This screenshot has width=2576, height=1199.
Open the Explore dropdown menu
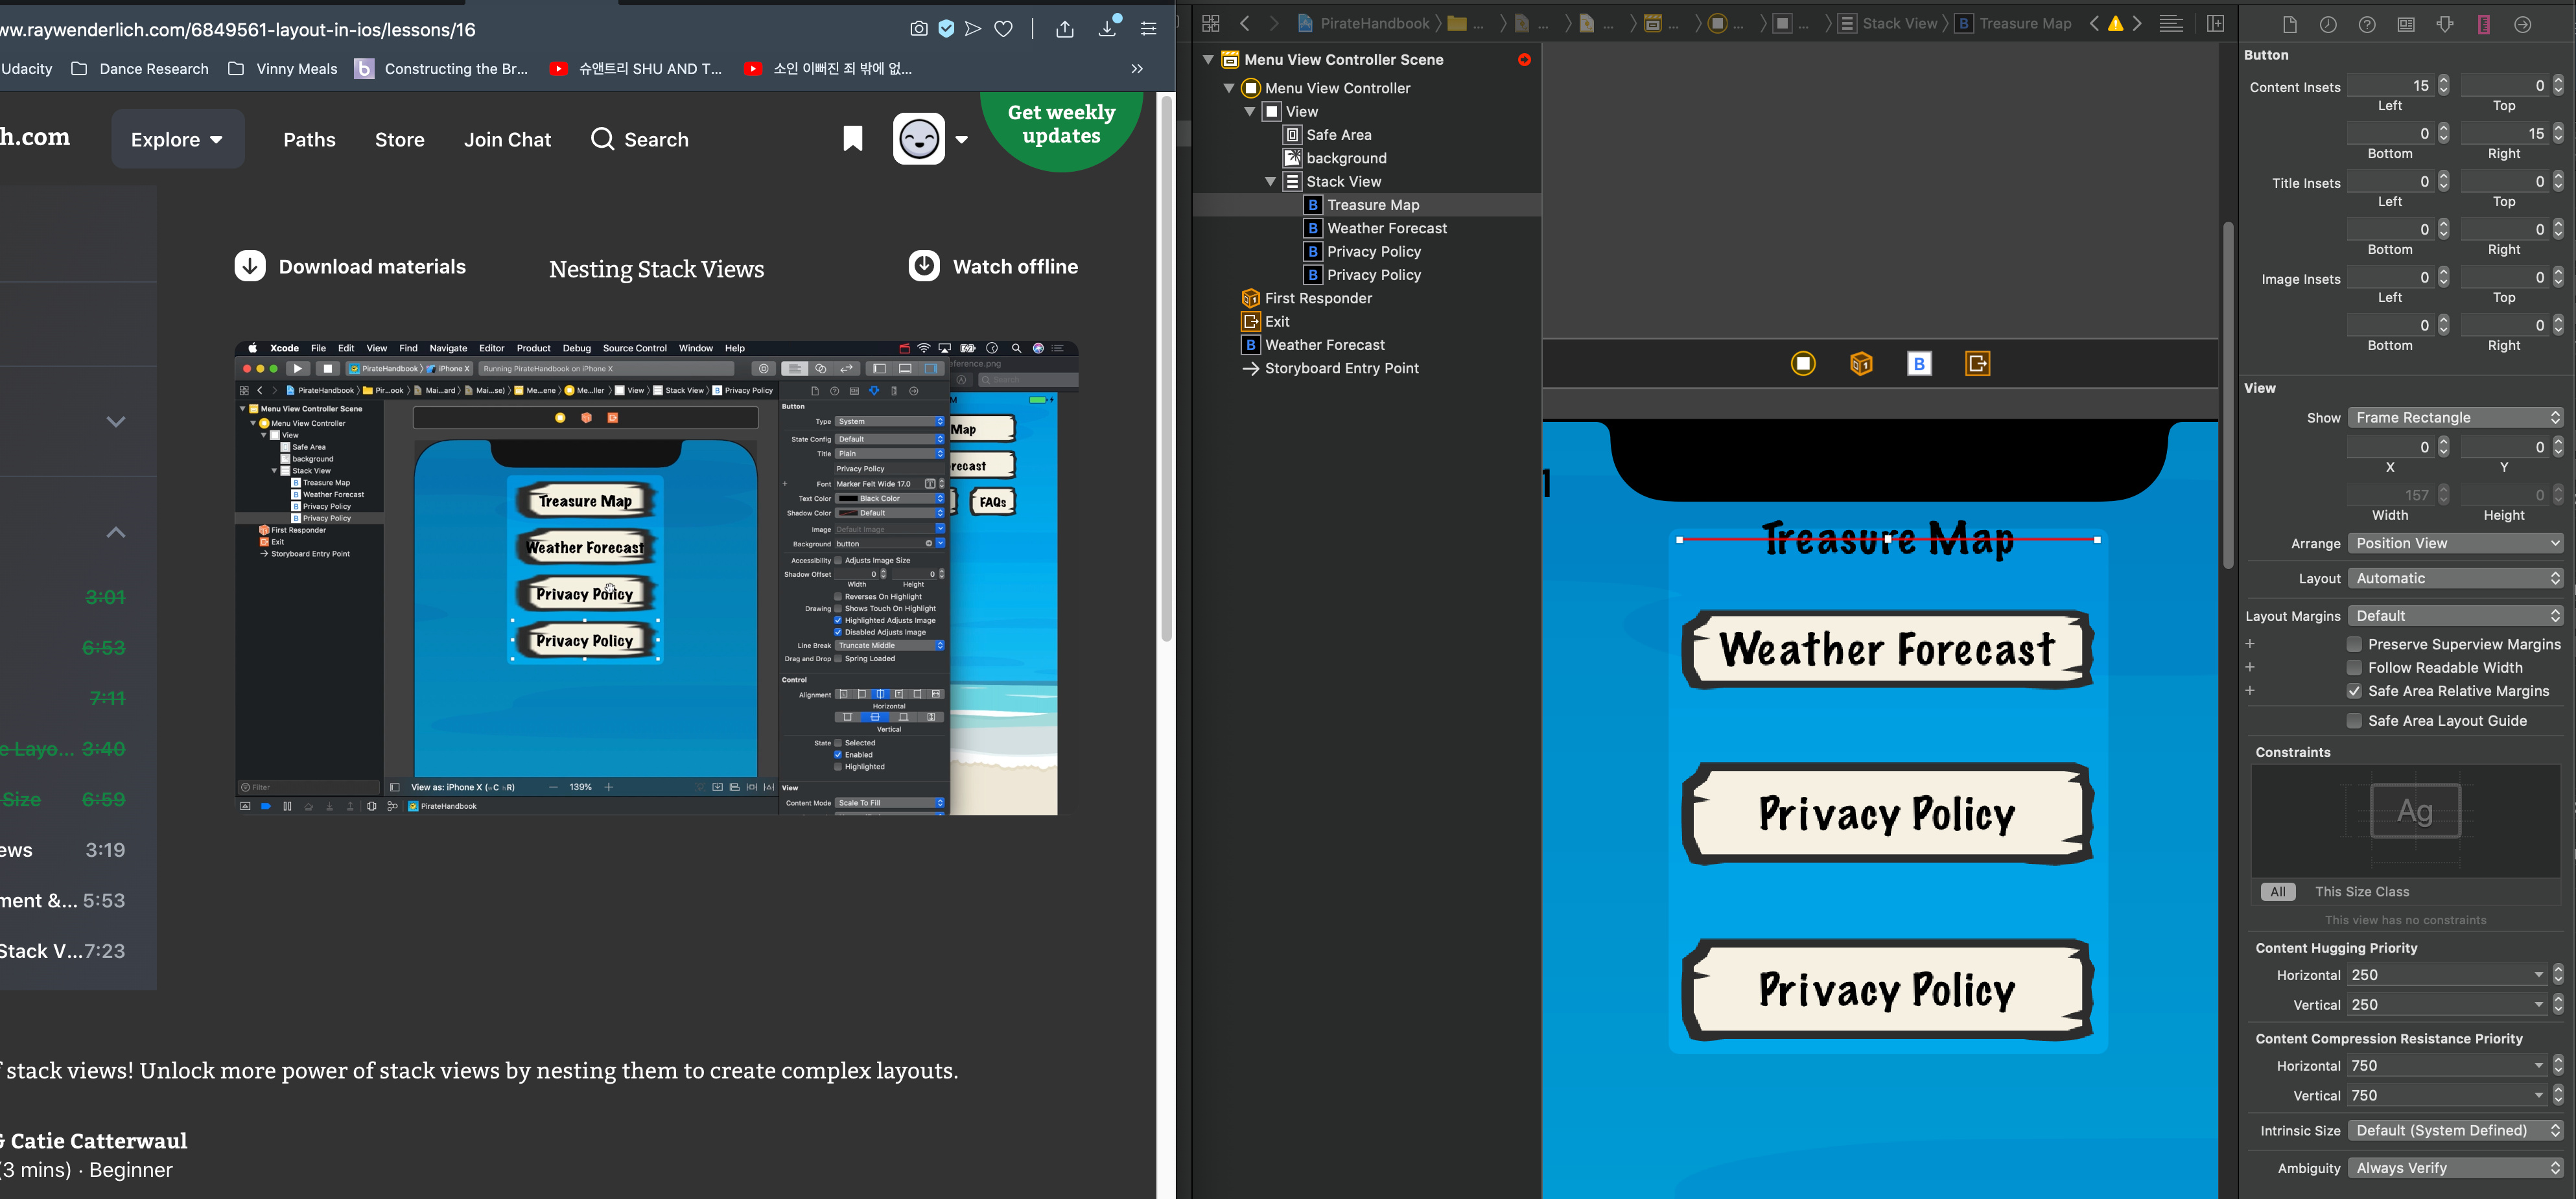(x=177, y=140)
